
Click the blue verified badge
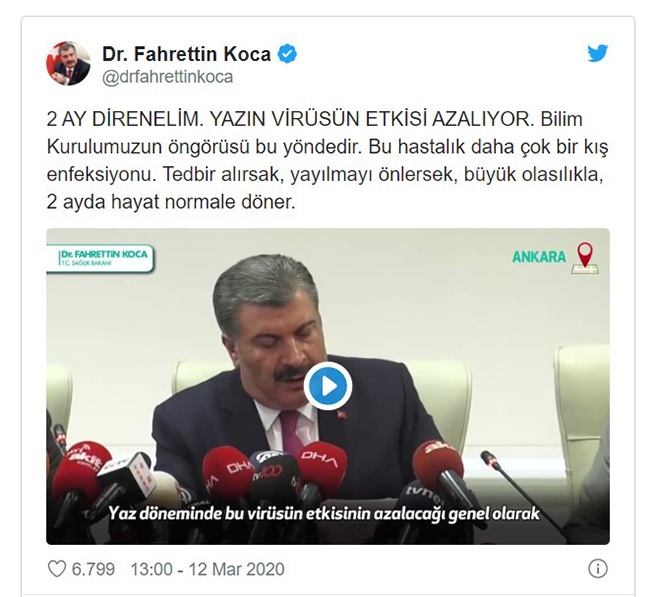(x=287, y=53)
